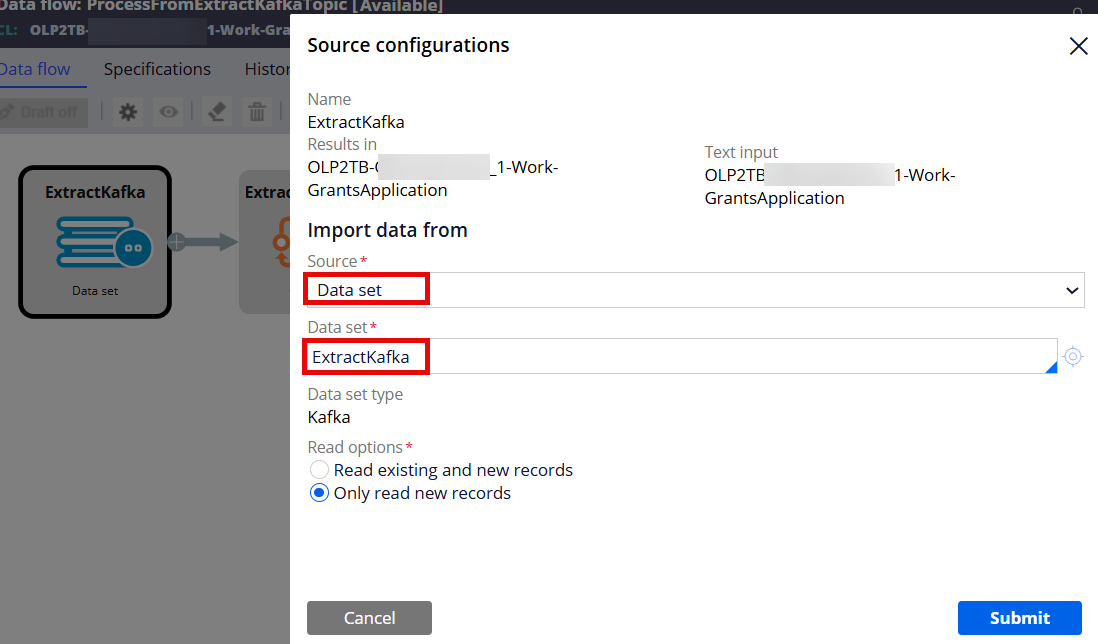
Task: Close the Source configurations dialog
Action: (x=1078, y=46)
